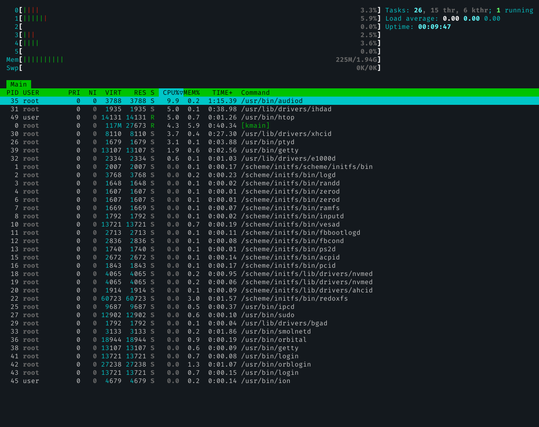
Task: Select the /scheme/initfs/bin/ramfs process
Action: click(270, 208)
